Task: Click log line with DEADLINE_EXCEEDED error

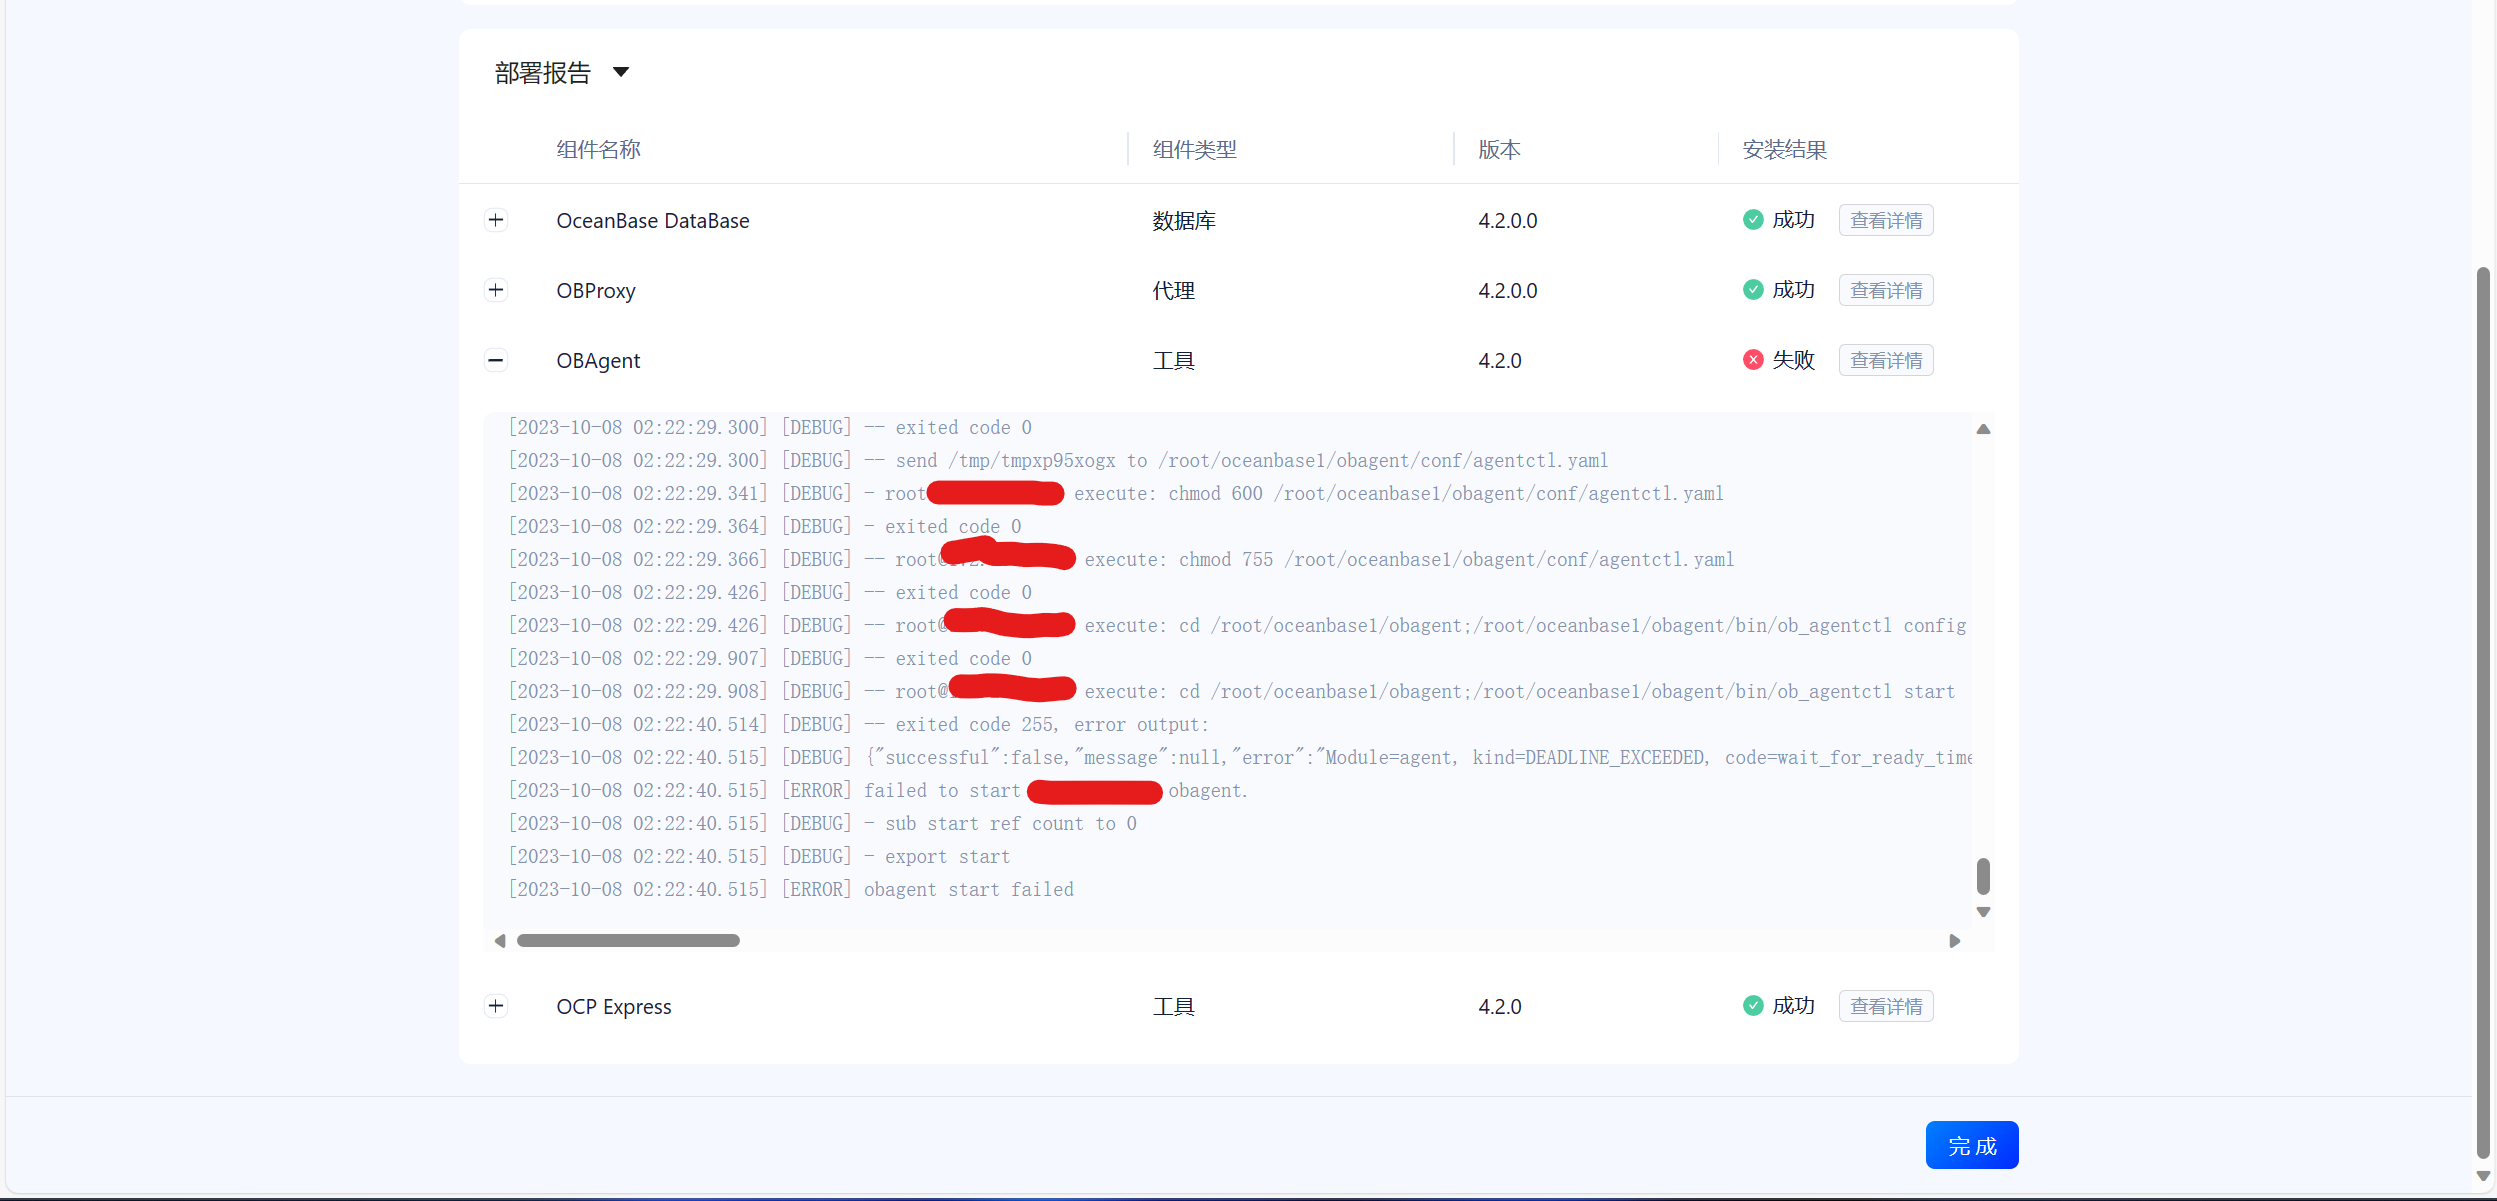Action: click(1240, 758)
